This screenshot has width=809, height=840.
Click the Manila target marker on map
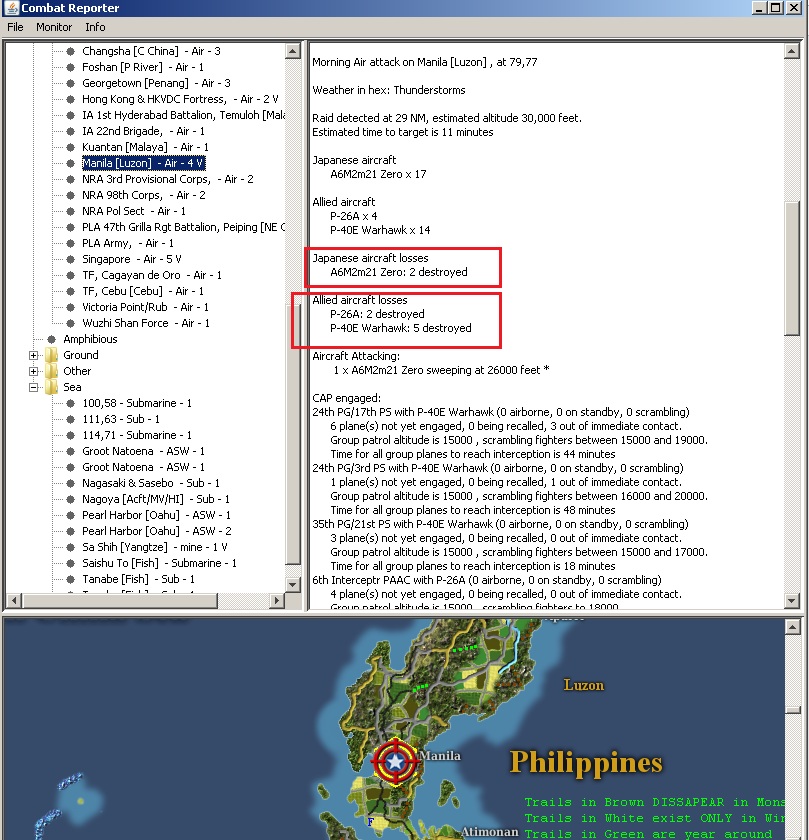pos(395,761)
